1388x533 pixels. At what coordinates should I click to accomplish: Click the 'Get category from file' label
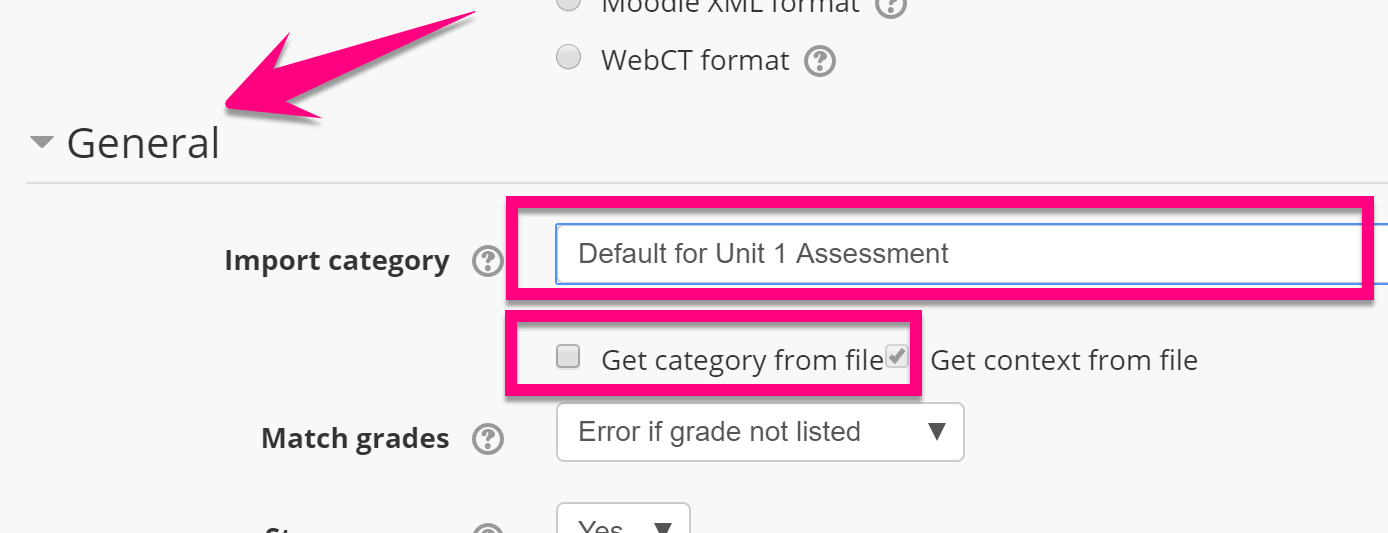tap(741, 360)
